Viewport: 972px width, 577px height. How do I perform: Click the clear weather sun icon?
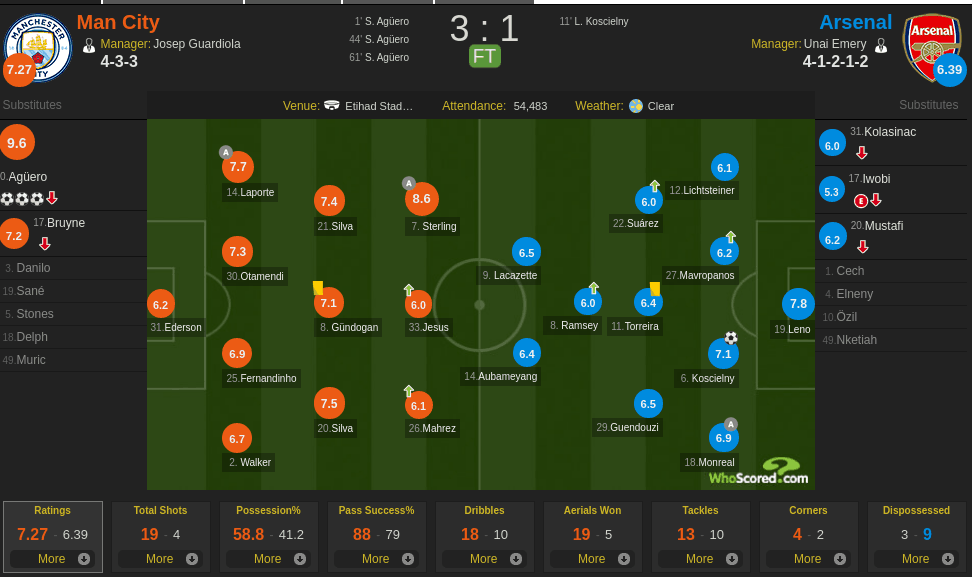tap(635, 106)
